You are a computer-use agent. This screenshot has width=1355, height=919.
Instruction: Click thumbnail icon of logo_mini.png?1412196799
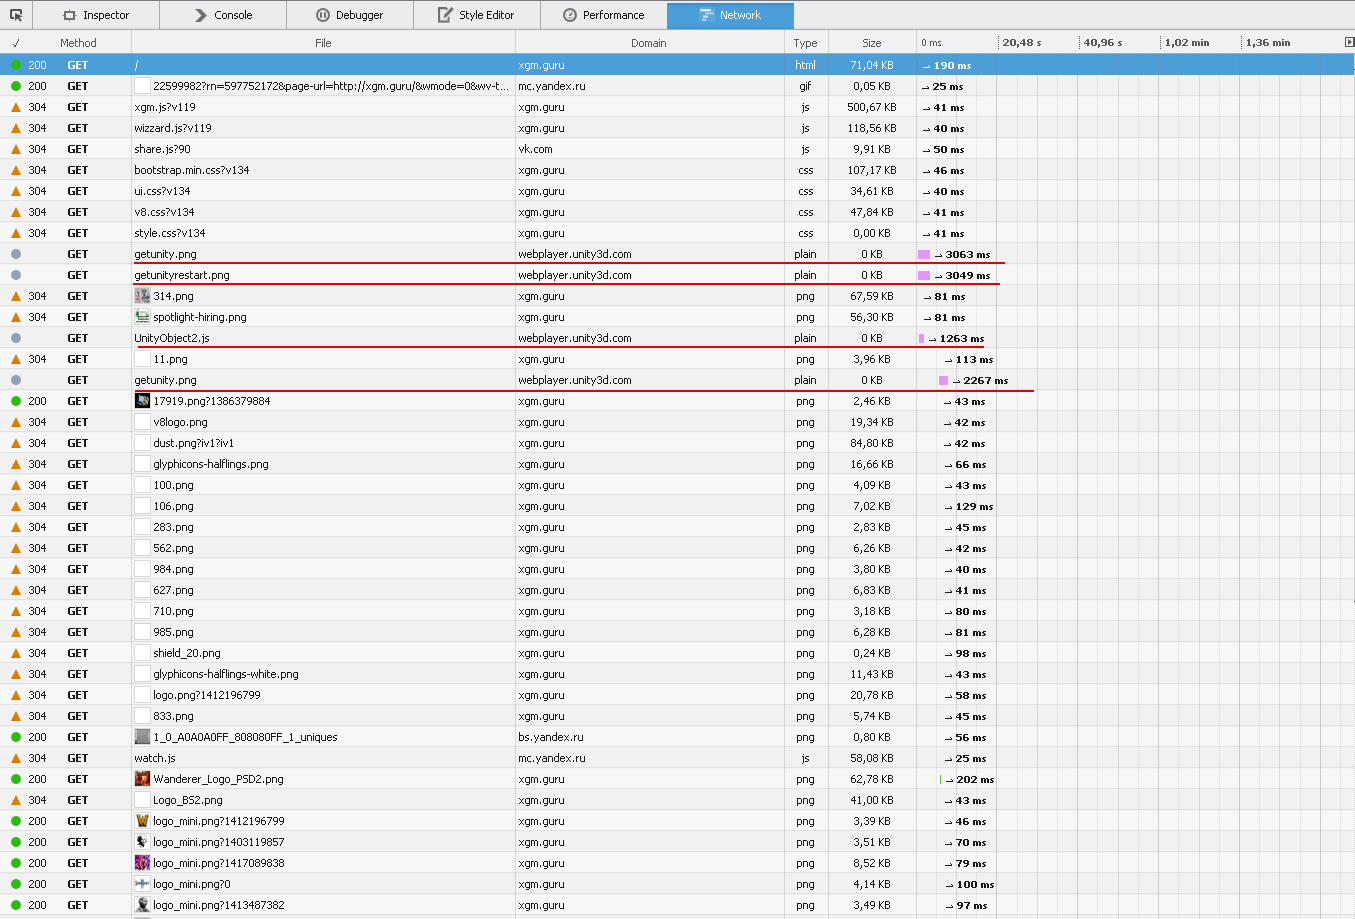click(x=142, y=821)
